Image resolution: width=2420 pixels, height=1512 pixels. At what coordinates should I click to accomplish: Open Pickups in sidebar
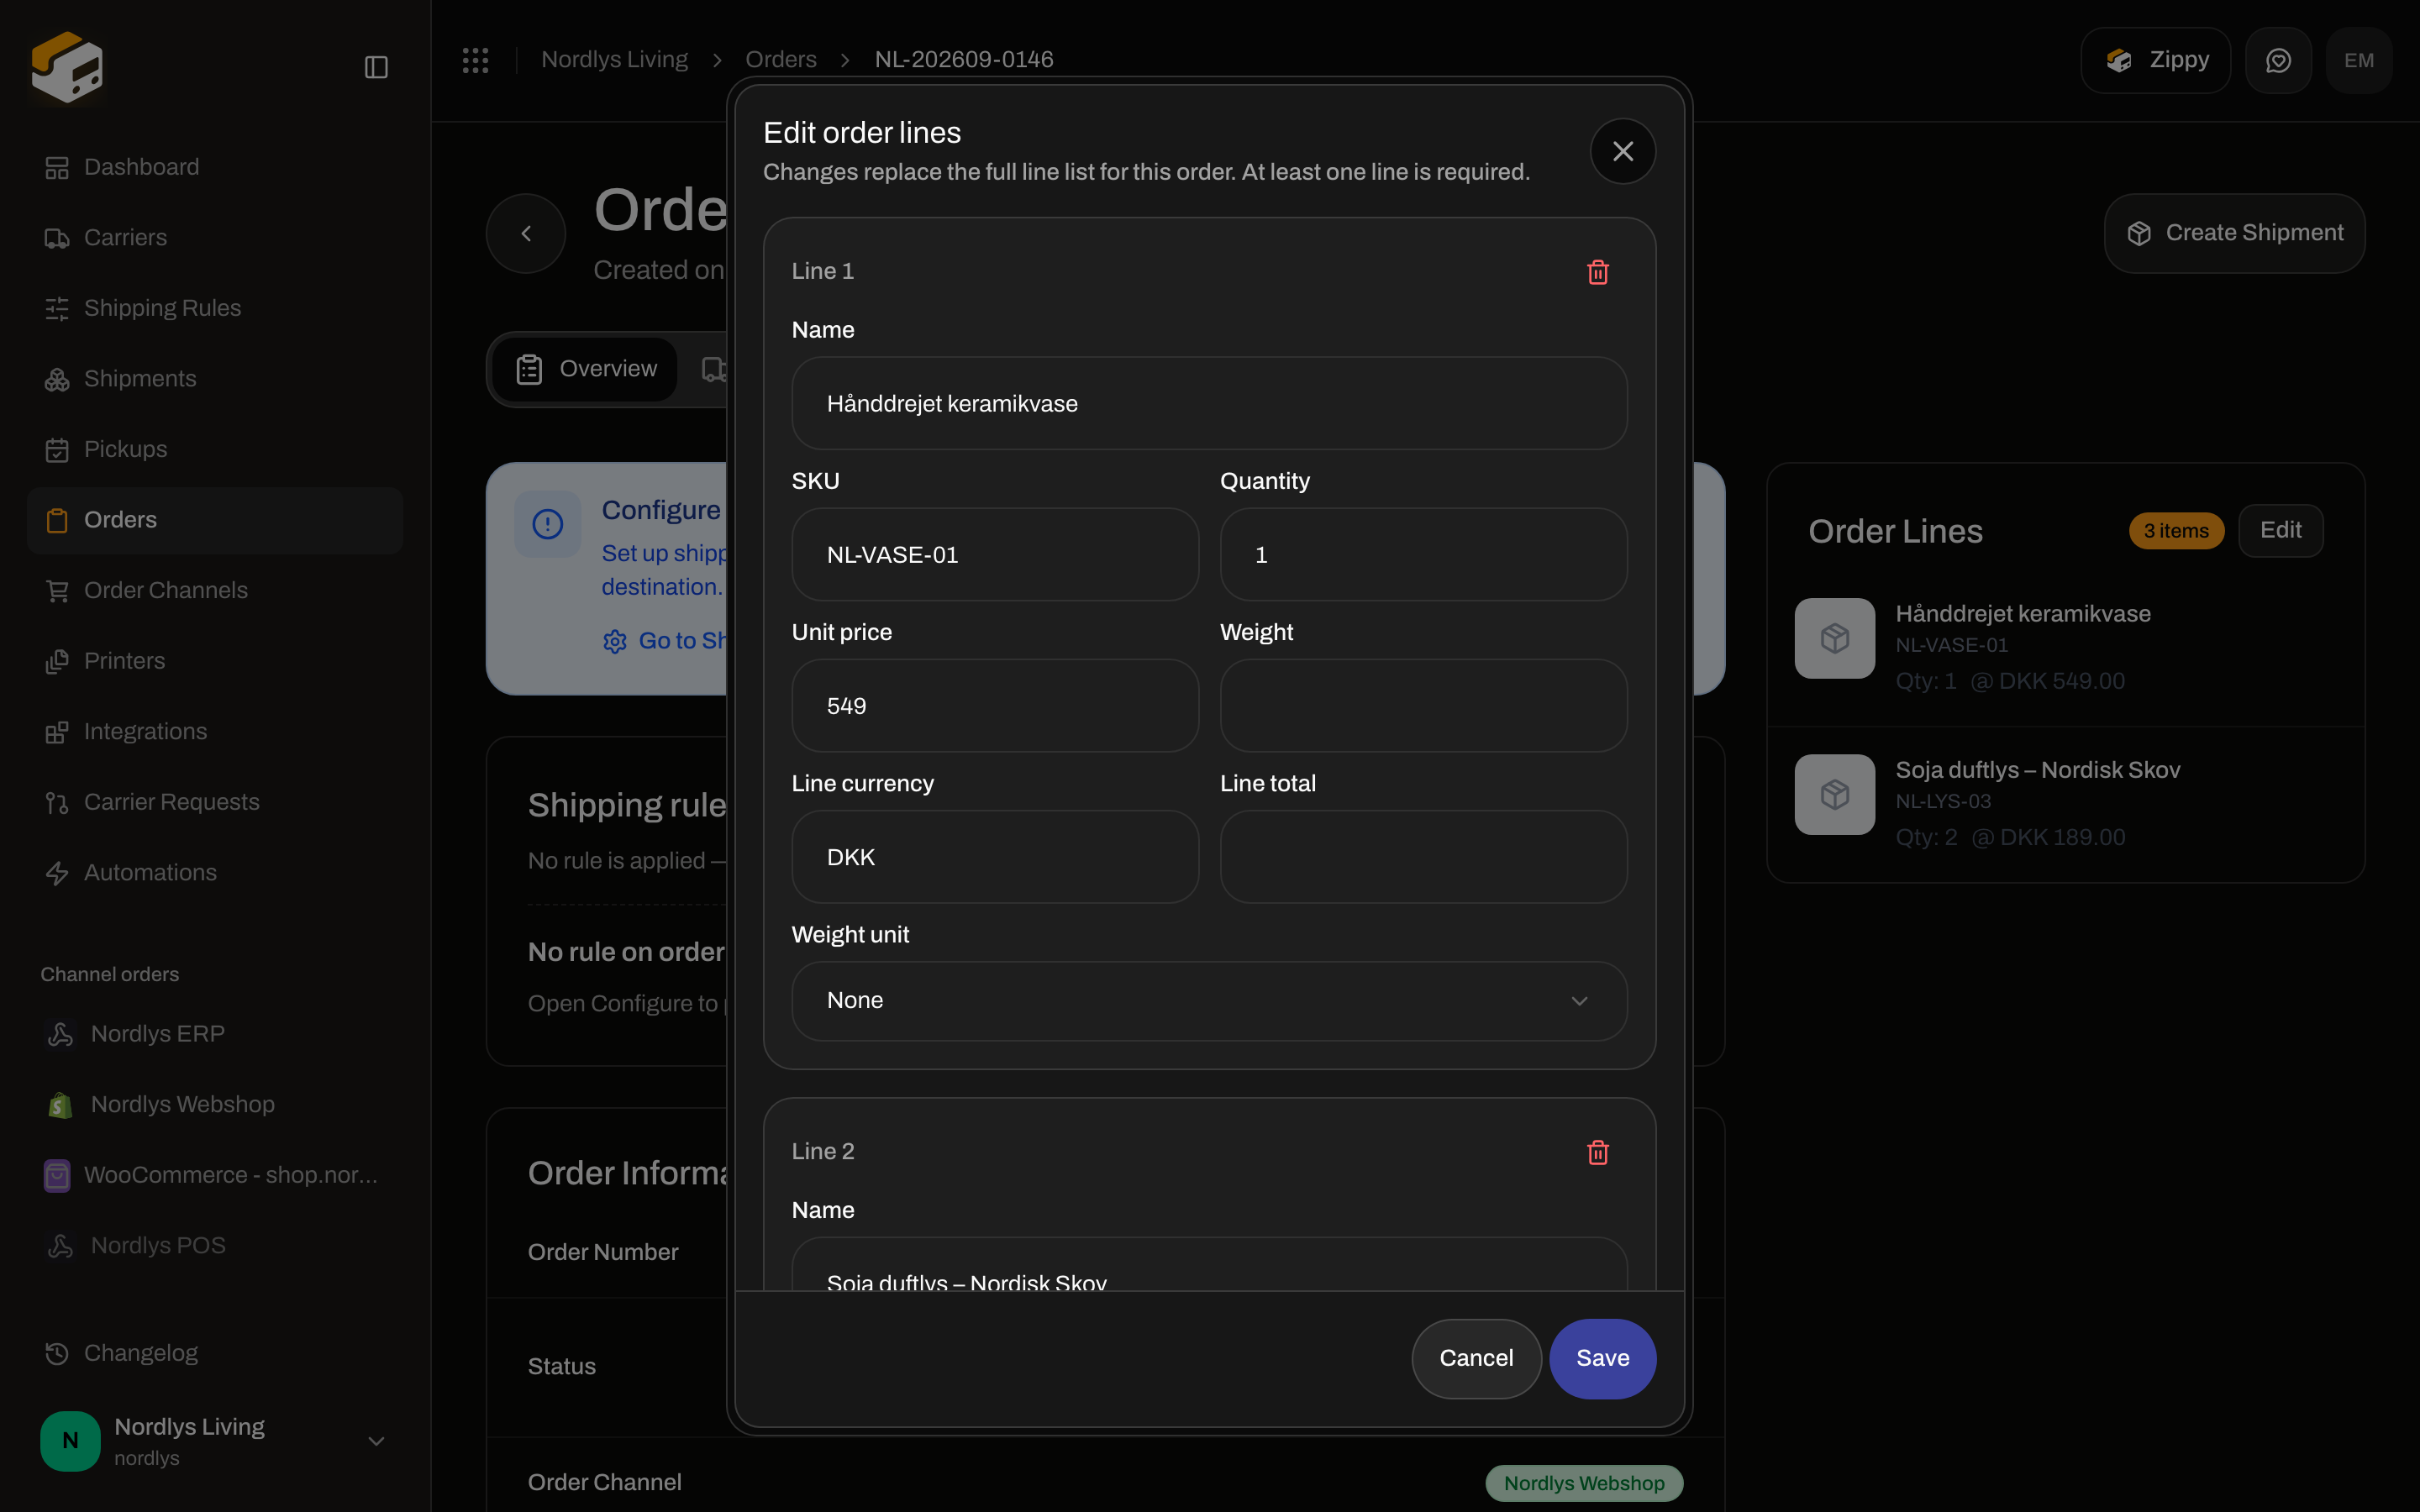coord(214,449)
